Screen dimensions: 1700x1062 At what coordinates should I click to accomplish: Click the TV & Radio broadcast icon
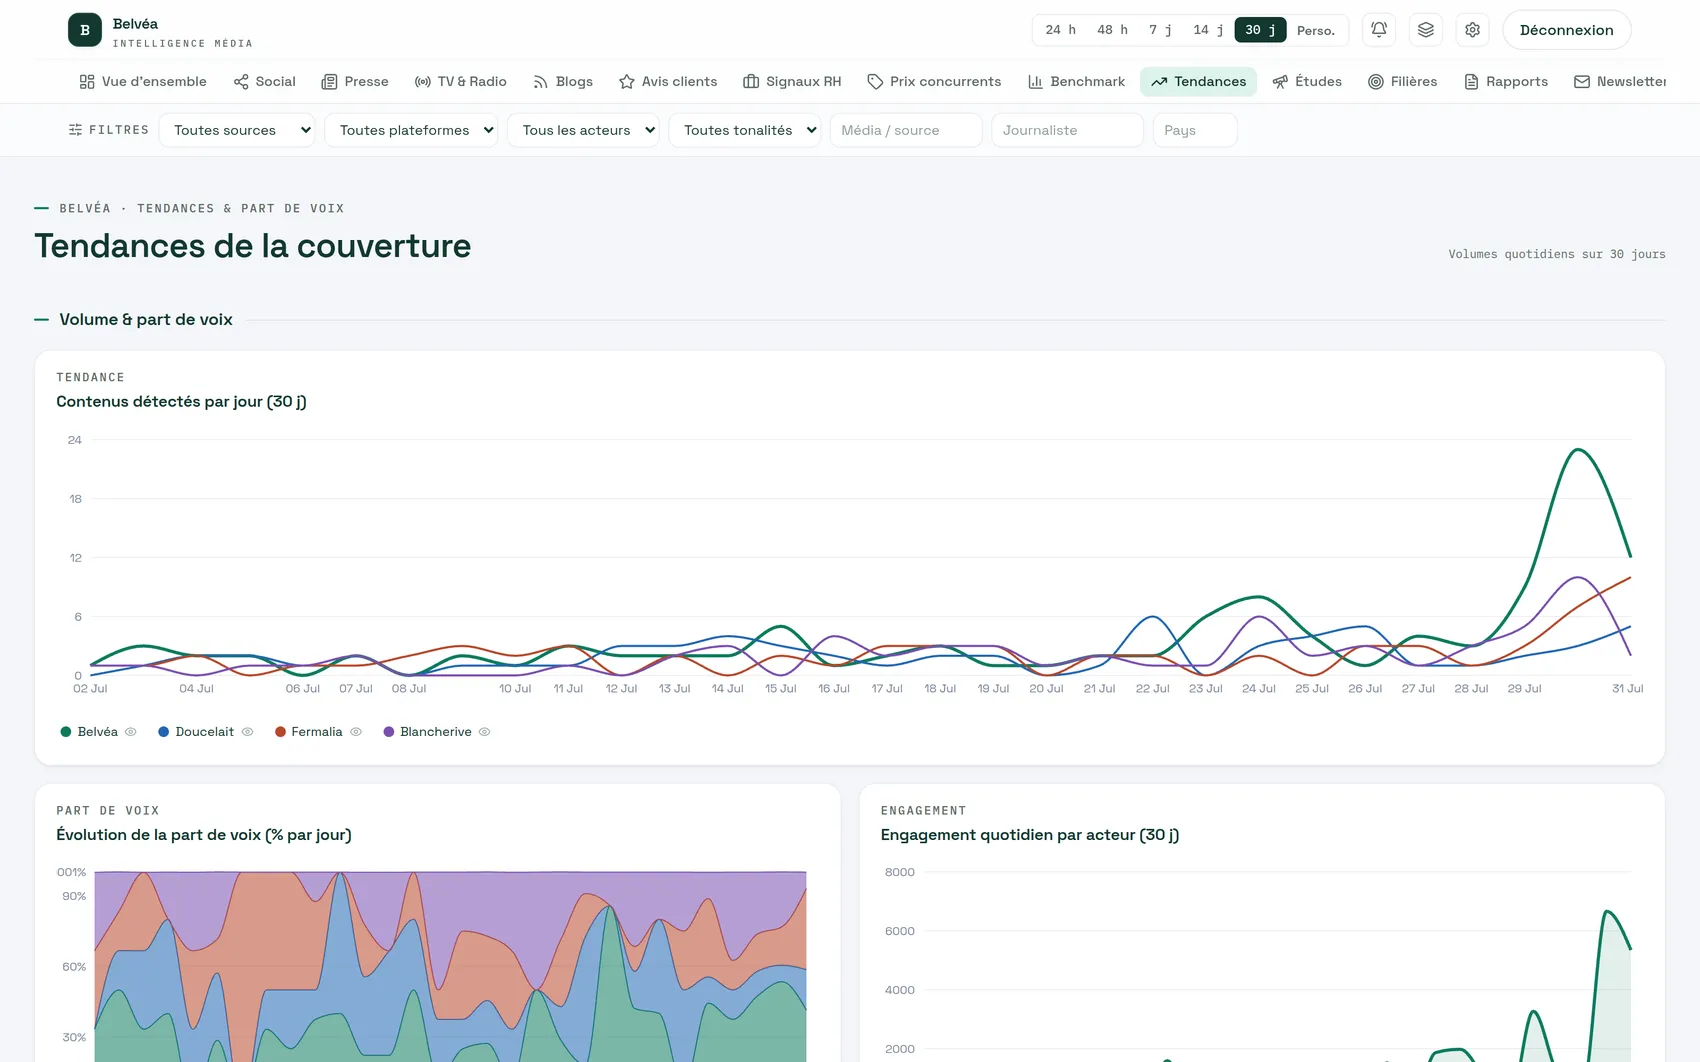pos(423,82)
